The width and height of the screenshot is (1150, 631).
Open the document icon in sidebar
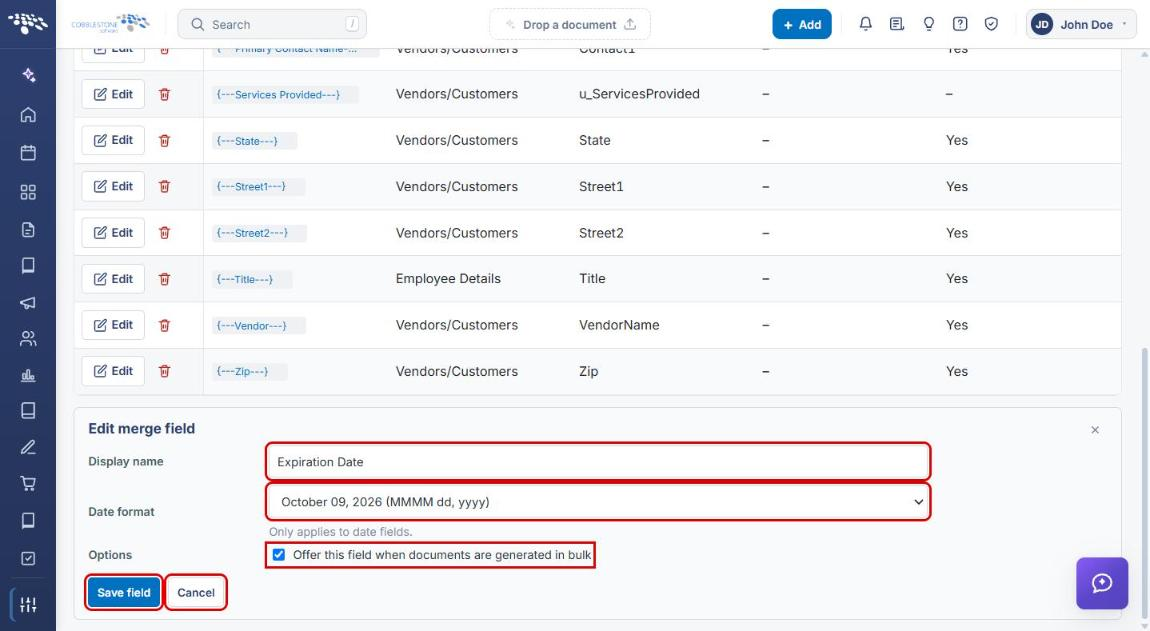(28, 230)
